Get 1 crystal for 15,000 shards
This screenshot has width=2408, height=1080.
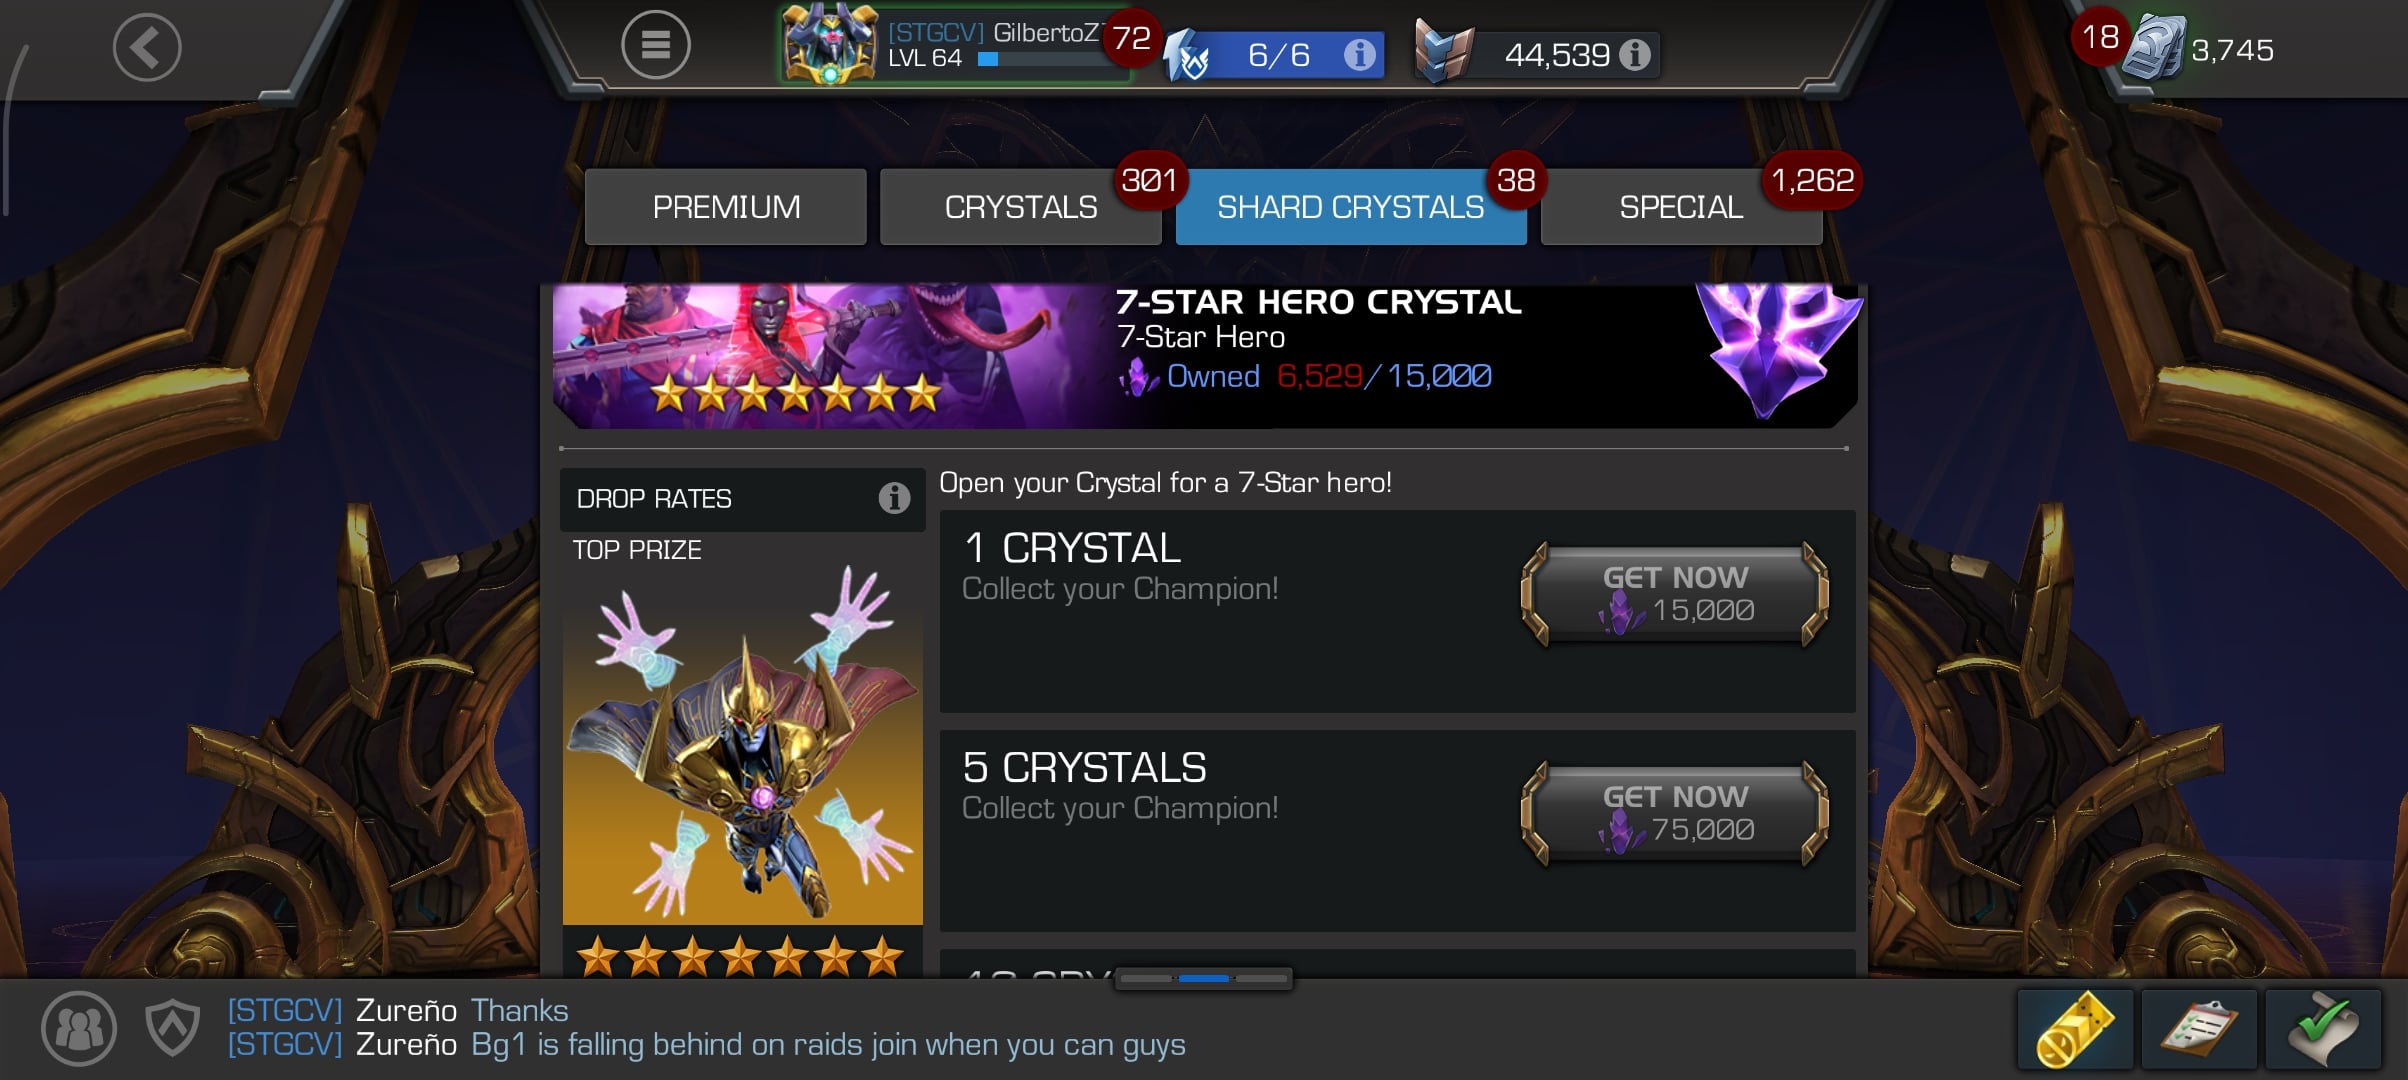click(1675, 594)
